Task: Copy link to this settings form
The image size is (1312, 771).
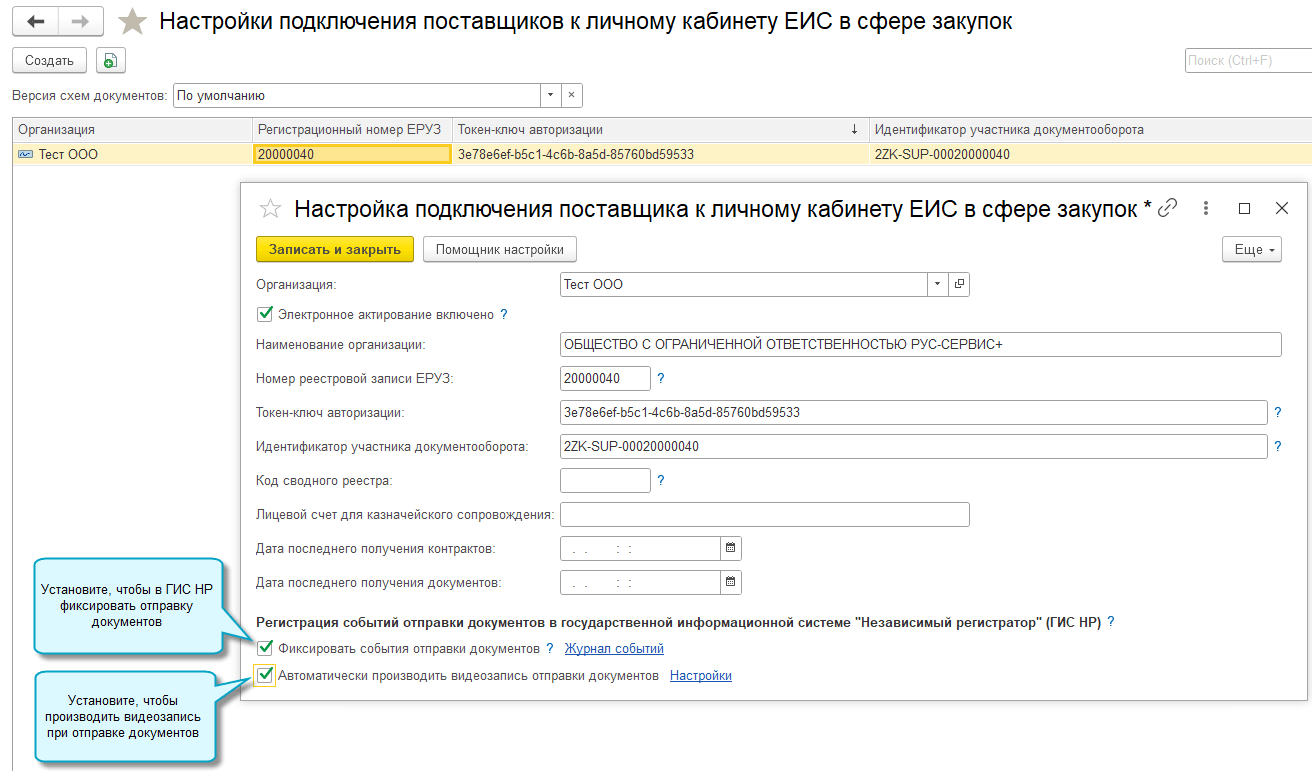Action: [x=1167, y=208]
